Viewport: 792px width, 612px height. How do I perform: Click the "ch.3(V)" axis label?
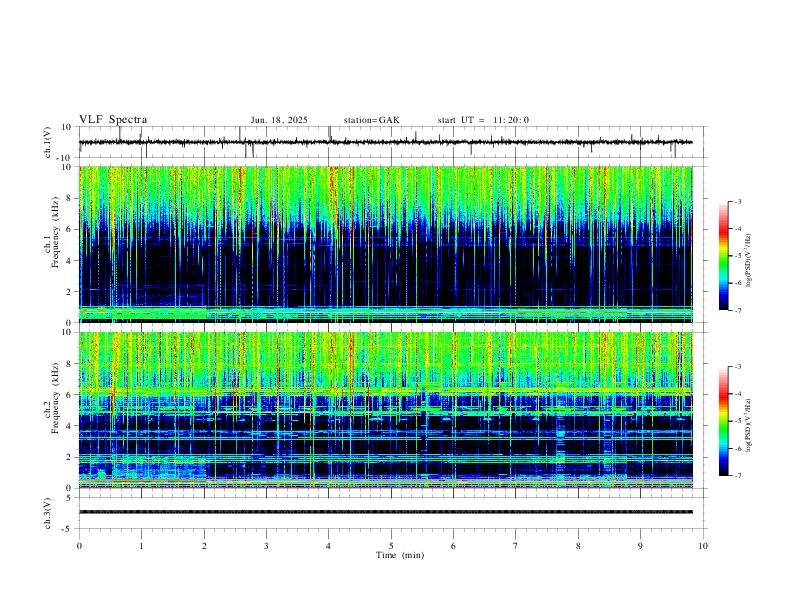pyautogui.click(x=48, y=513)
